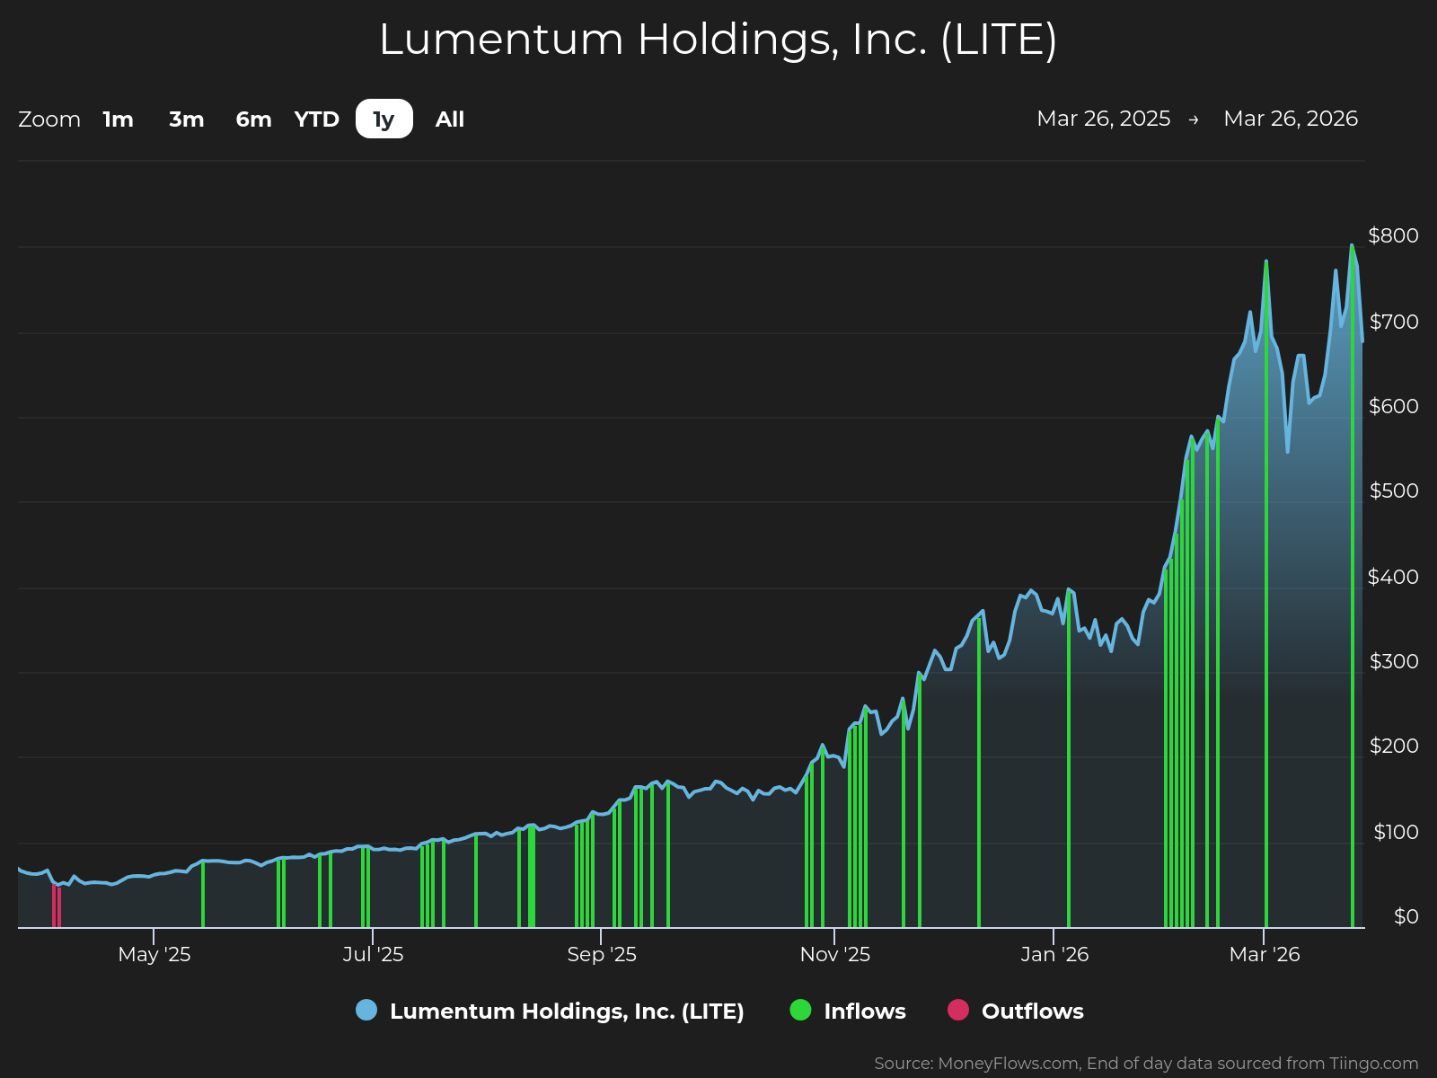
Task: Toggle Lumentum Holdings series blue legend dot
Action: point(367,1010)
